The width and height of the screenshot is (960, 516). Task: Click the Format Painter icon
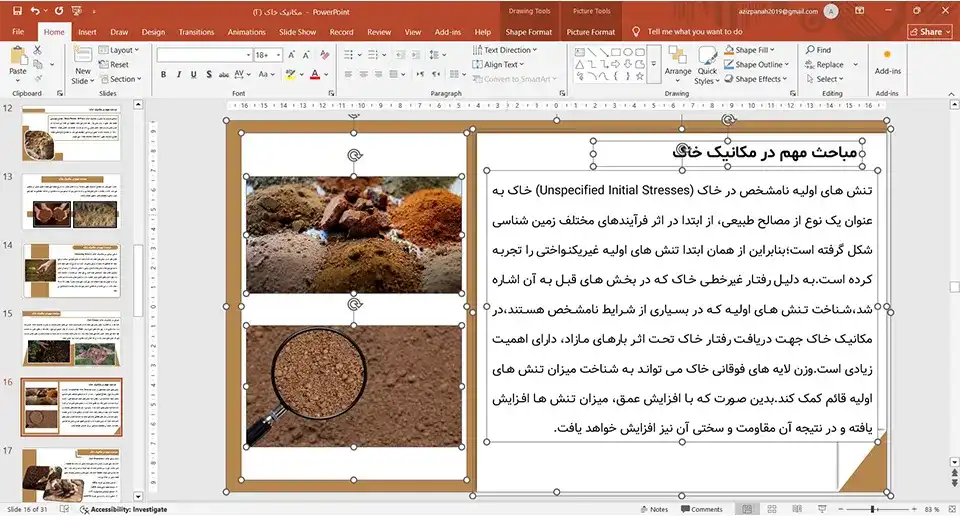click(x=38, y=78)
